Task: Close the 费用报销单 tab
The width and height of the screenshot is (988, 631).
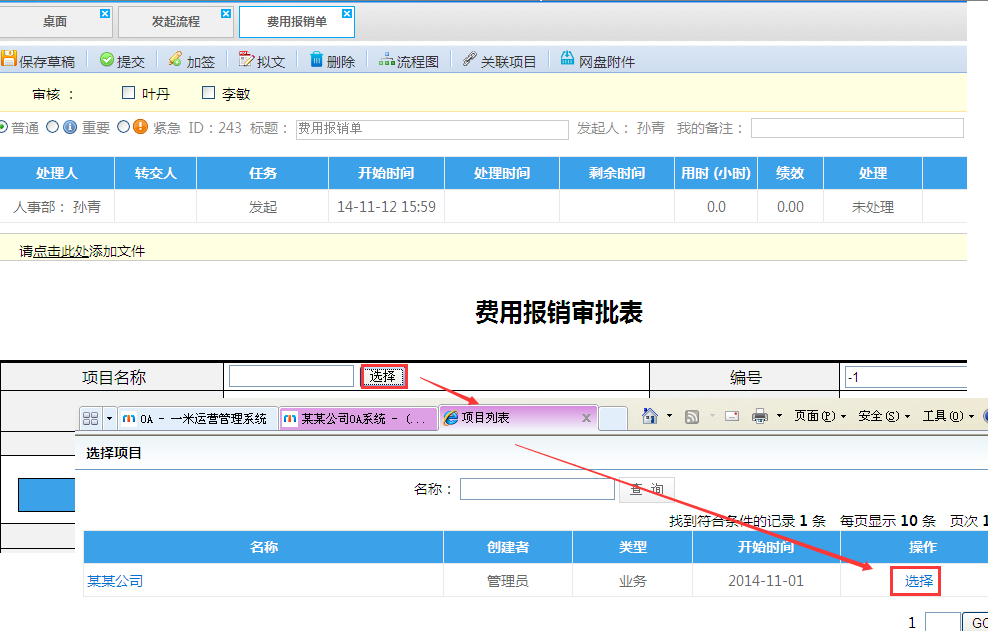Action: coord(347,13)
